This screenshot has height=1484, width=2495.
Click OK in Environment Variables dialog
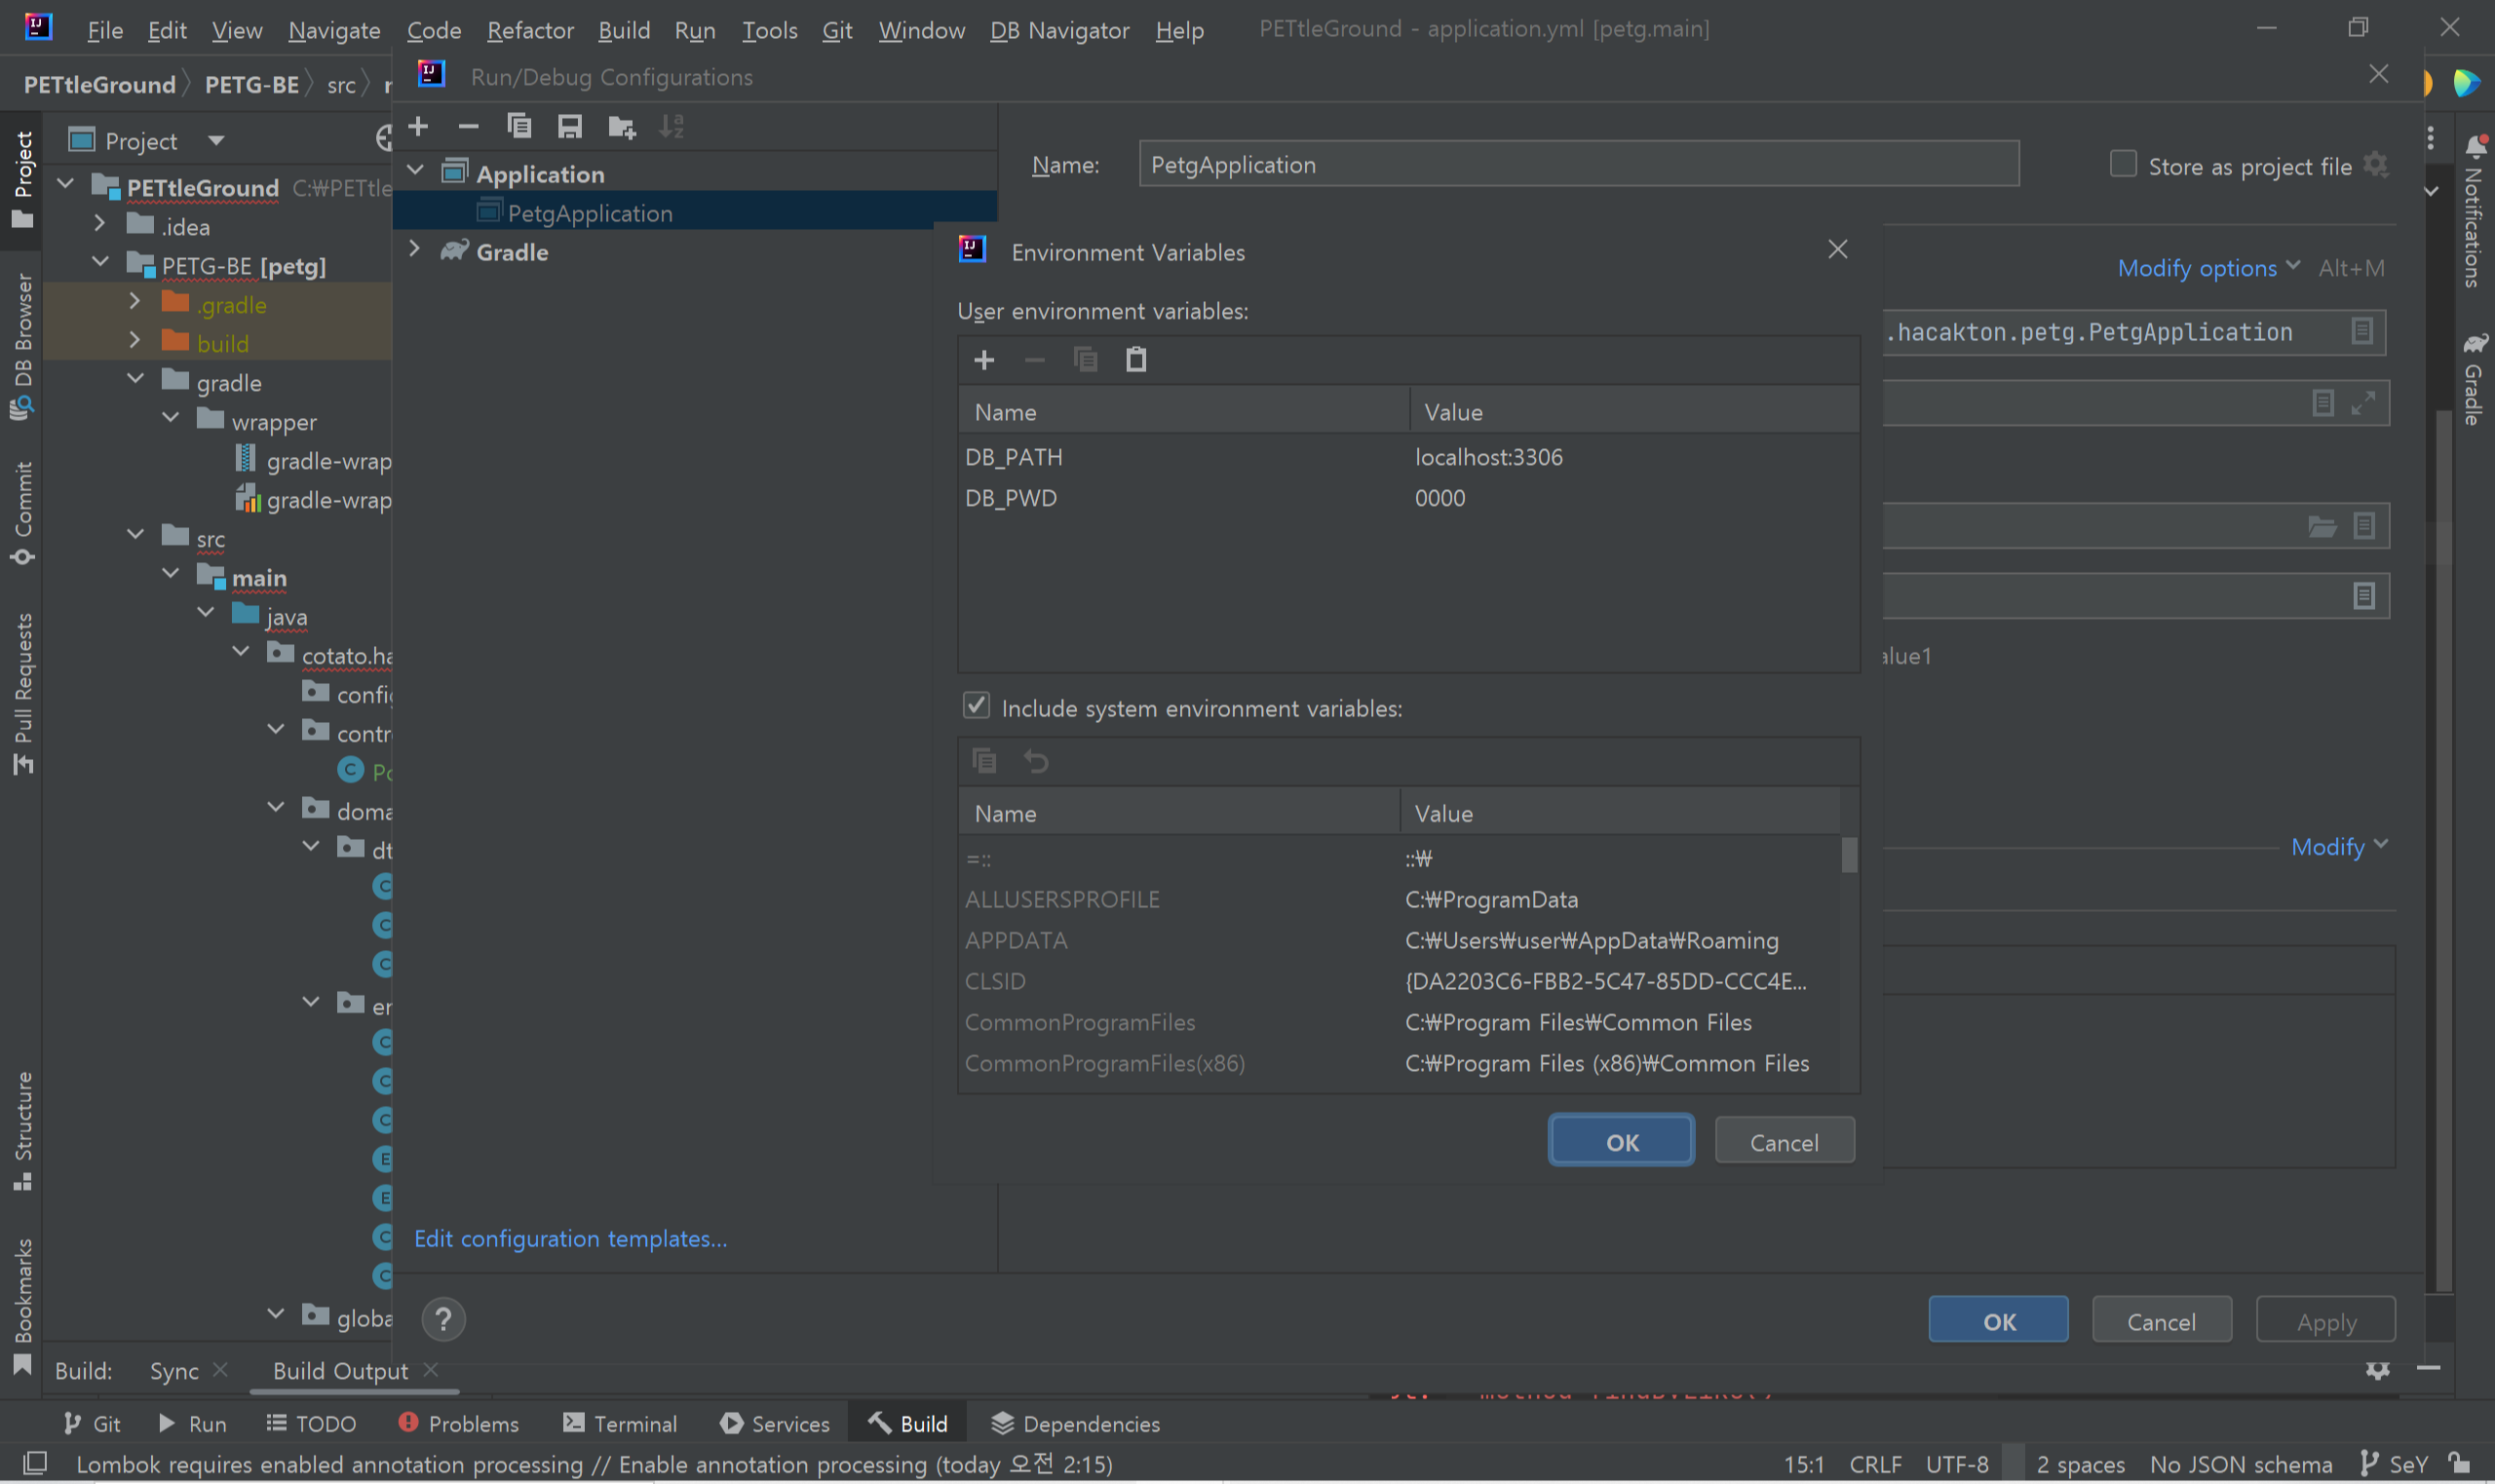coord(1620,1142)
